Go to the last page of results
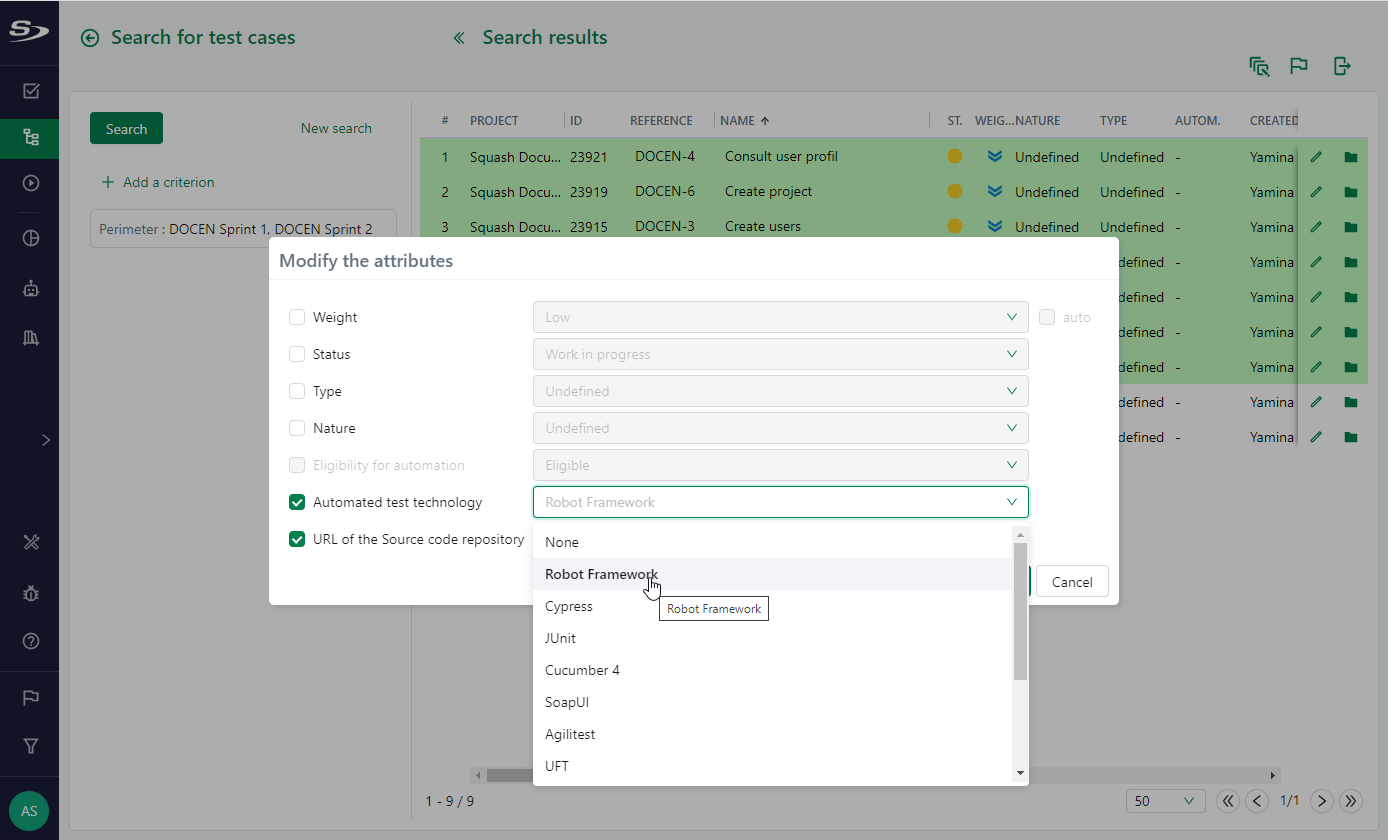 (1351, 801)
